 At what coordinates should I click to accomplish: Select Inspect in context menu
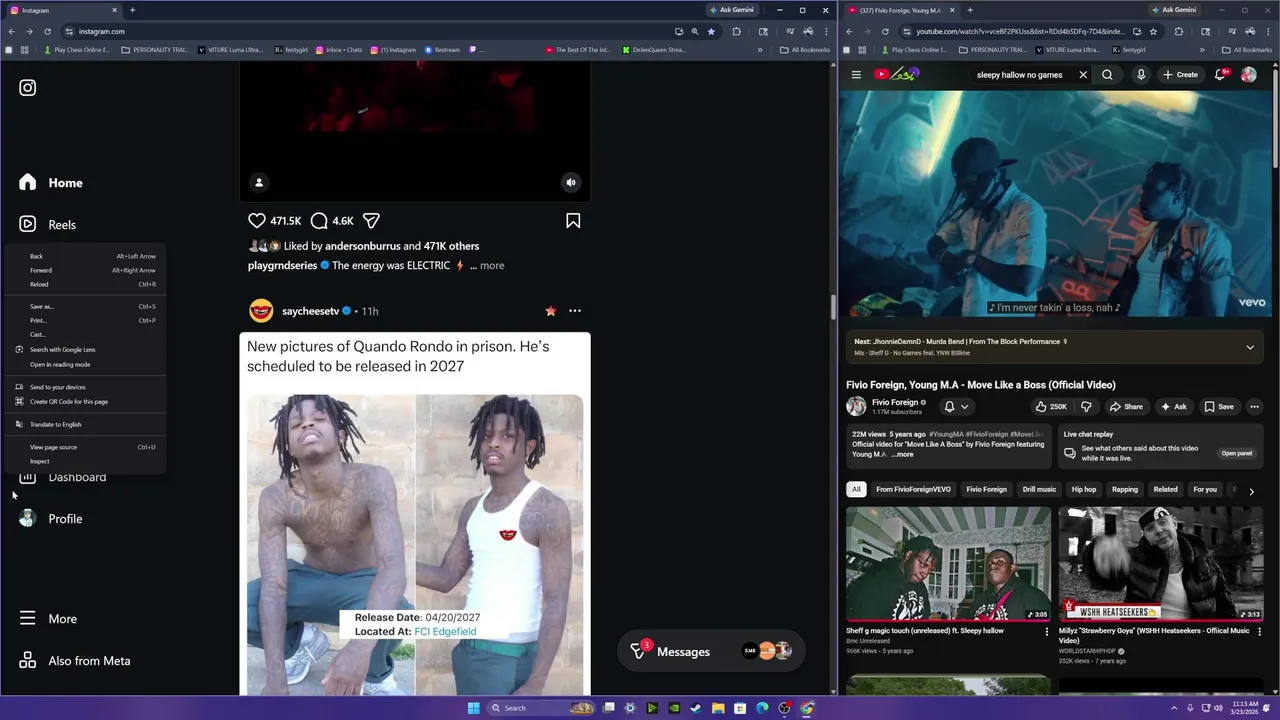point(85,462)
